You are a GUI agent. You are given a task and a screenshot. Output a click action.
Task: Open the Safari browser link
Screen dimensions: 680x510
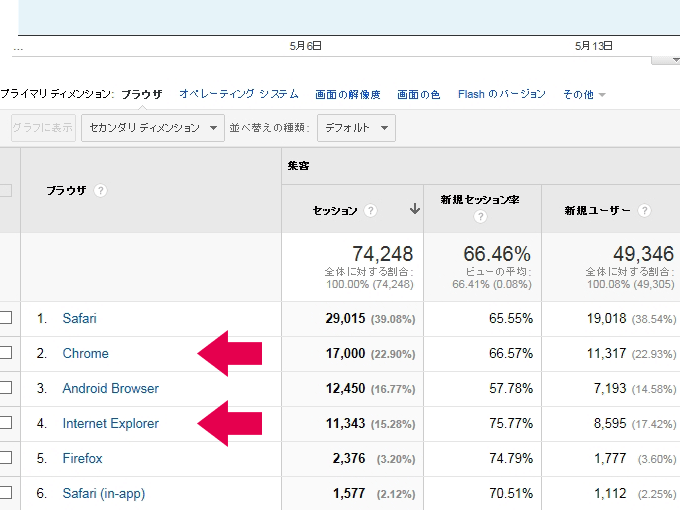(79, 318)
